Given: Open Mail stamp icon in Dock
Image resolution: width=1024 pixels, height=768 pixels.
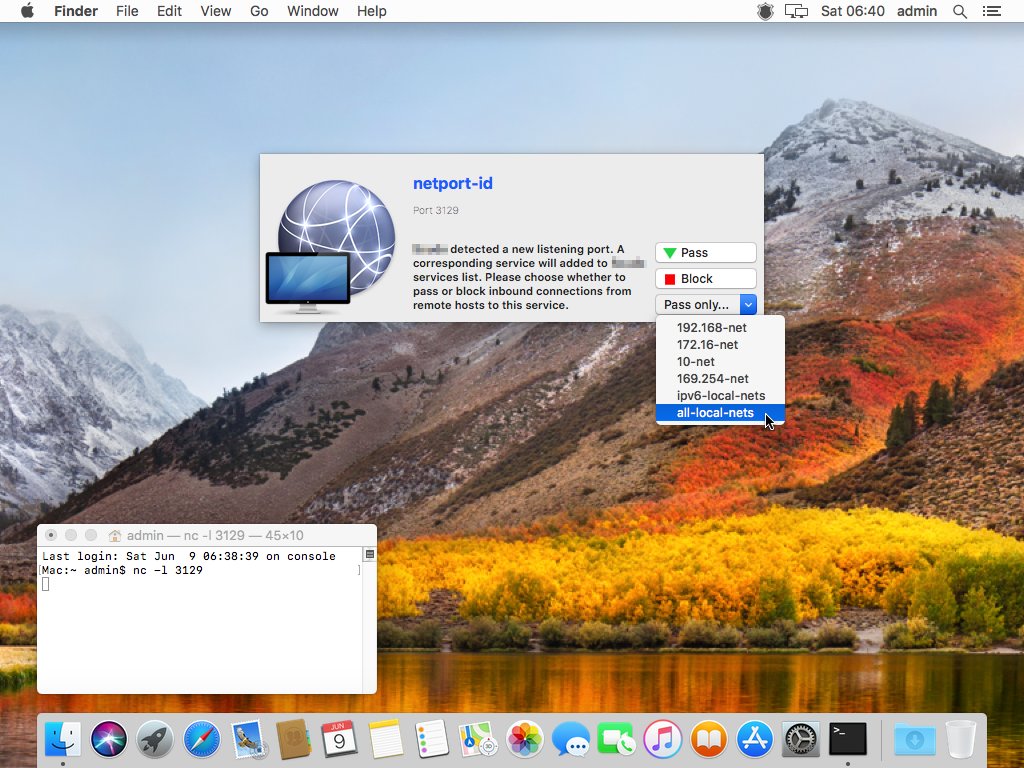Looking at the screenshot, I should point(248,739).
